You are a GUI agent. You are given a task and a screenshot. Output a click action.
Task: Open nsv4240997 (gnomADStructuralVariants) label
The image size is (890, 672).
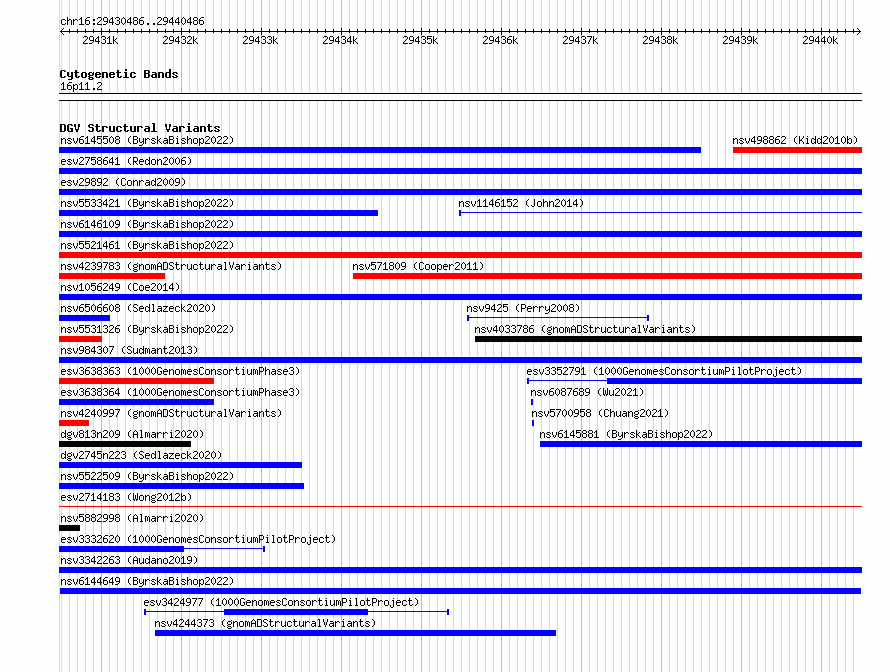point(171,413)
